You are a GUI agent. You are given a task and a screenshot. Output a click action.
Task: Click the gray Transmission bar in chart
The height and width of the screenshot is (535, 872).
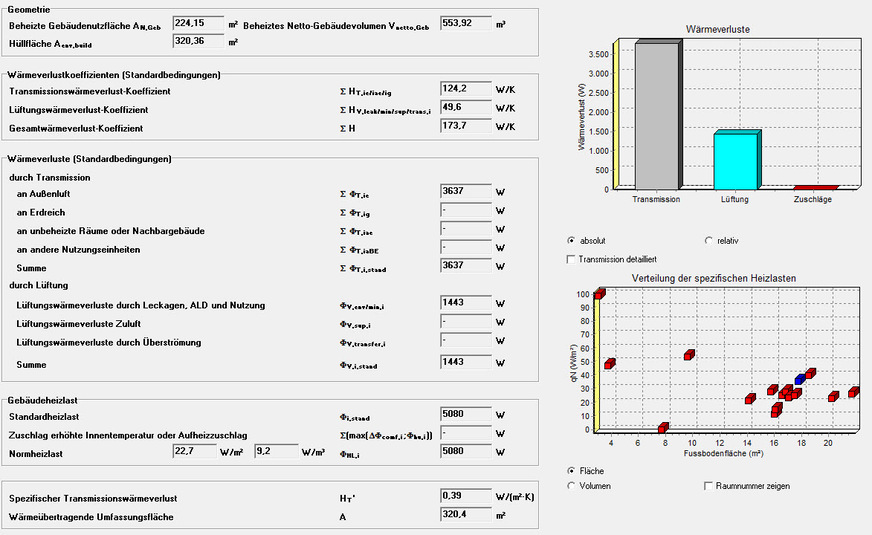(657, 115)
